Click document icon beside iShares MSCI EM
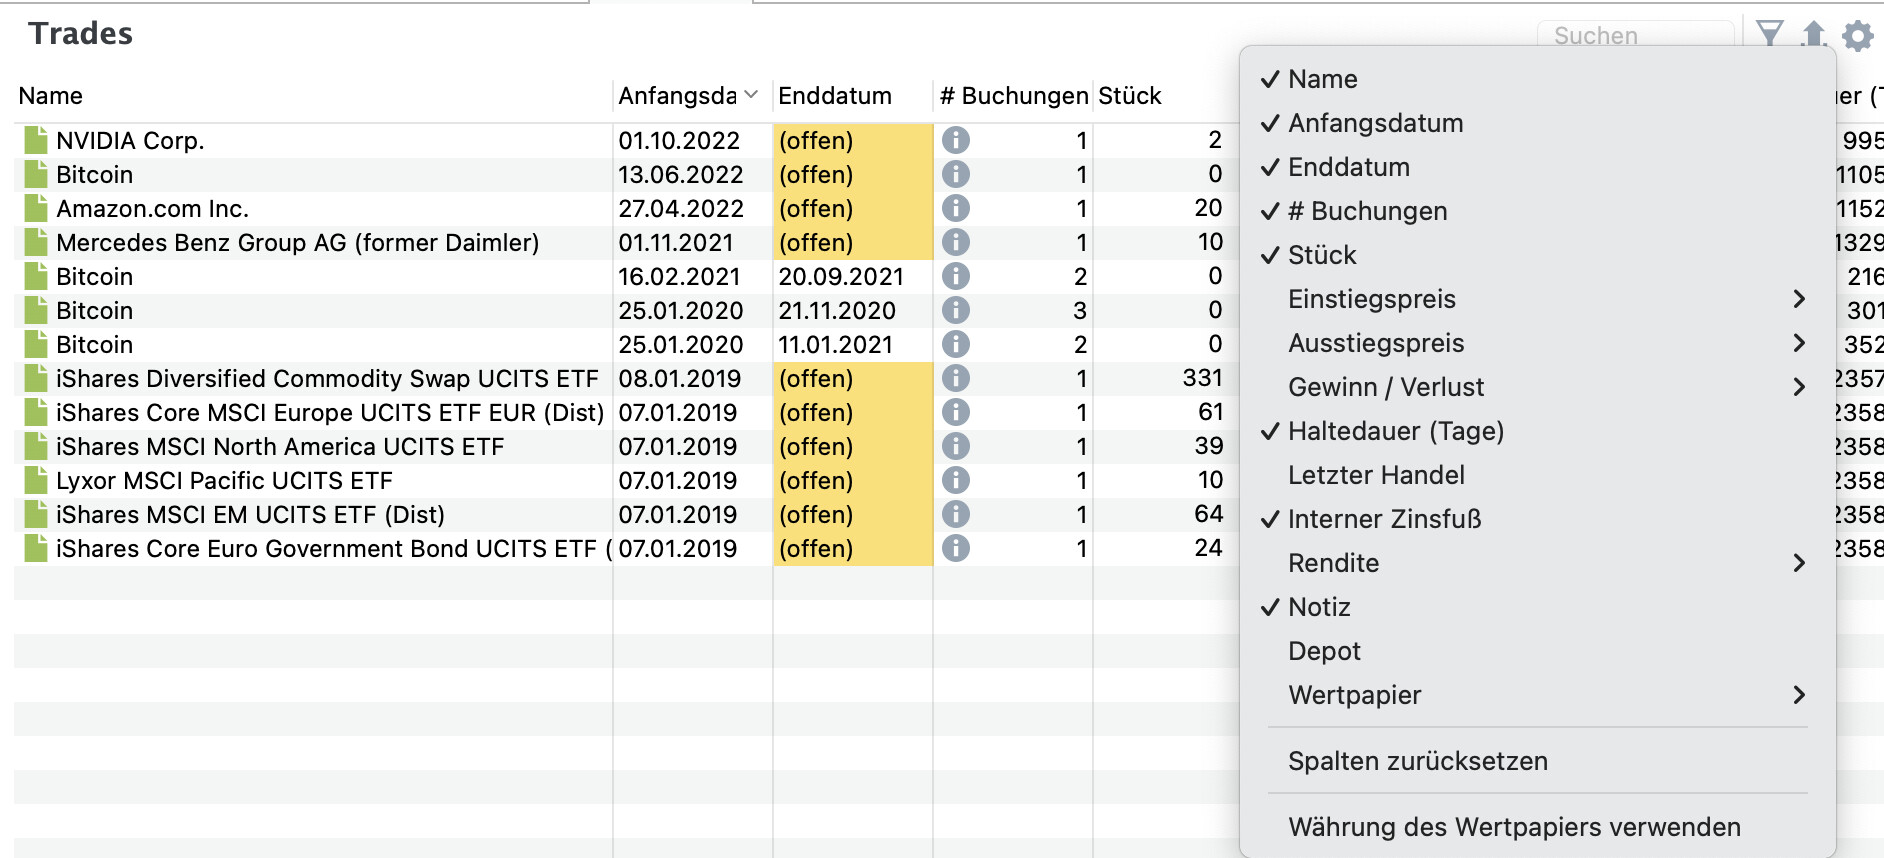This screenshot has width=1884, height=858. pos(36,514)
